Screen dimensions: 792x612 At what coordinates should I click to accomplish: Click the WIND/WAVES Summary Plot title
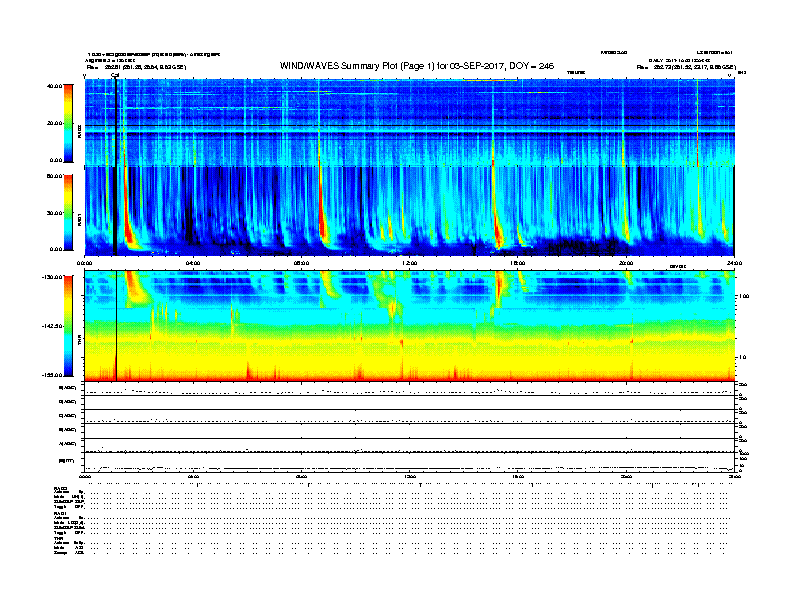coord(417,66)
